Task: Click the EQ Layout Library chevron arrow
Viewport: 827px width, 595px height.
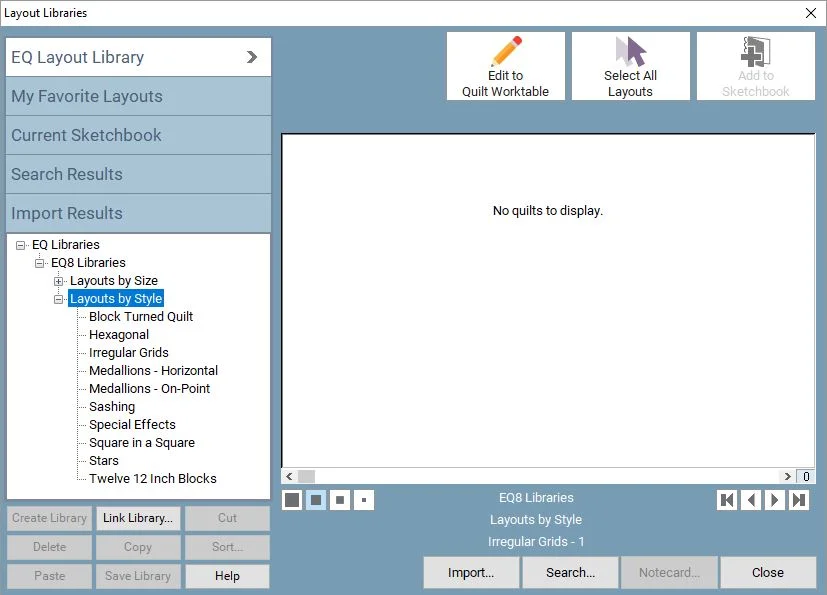Action: click(252, 57)
